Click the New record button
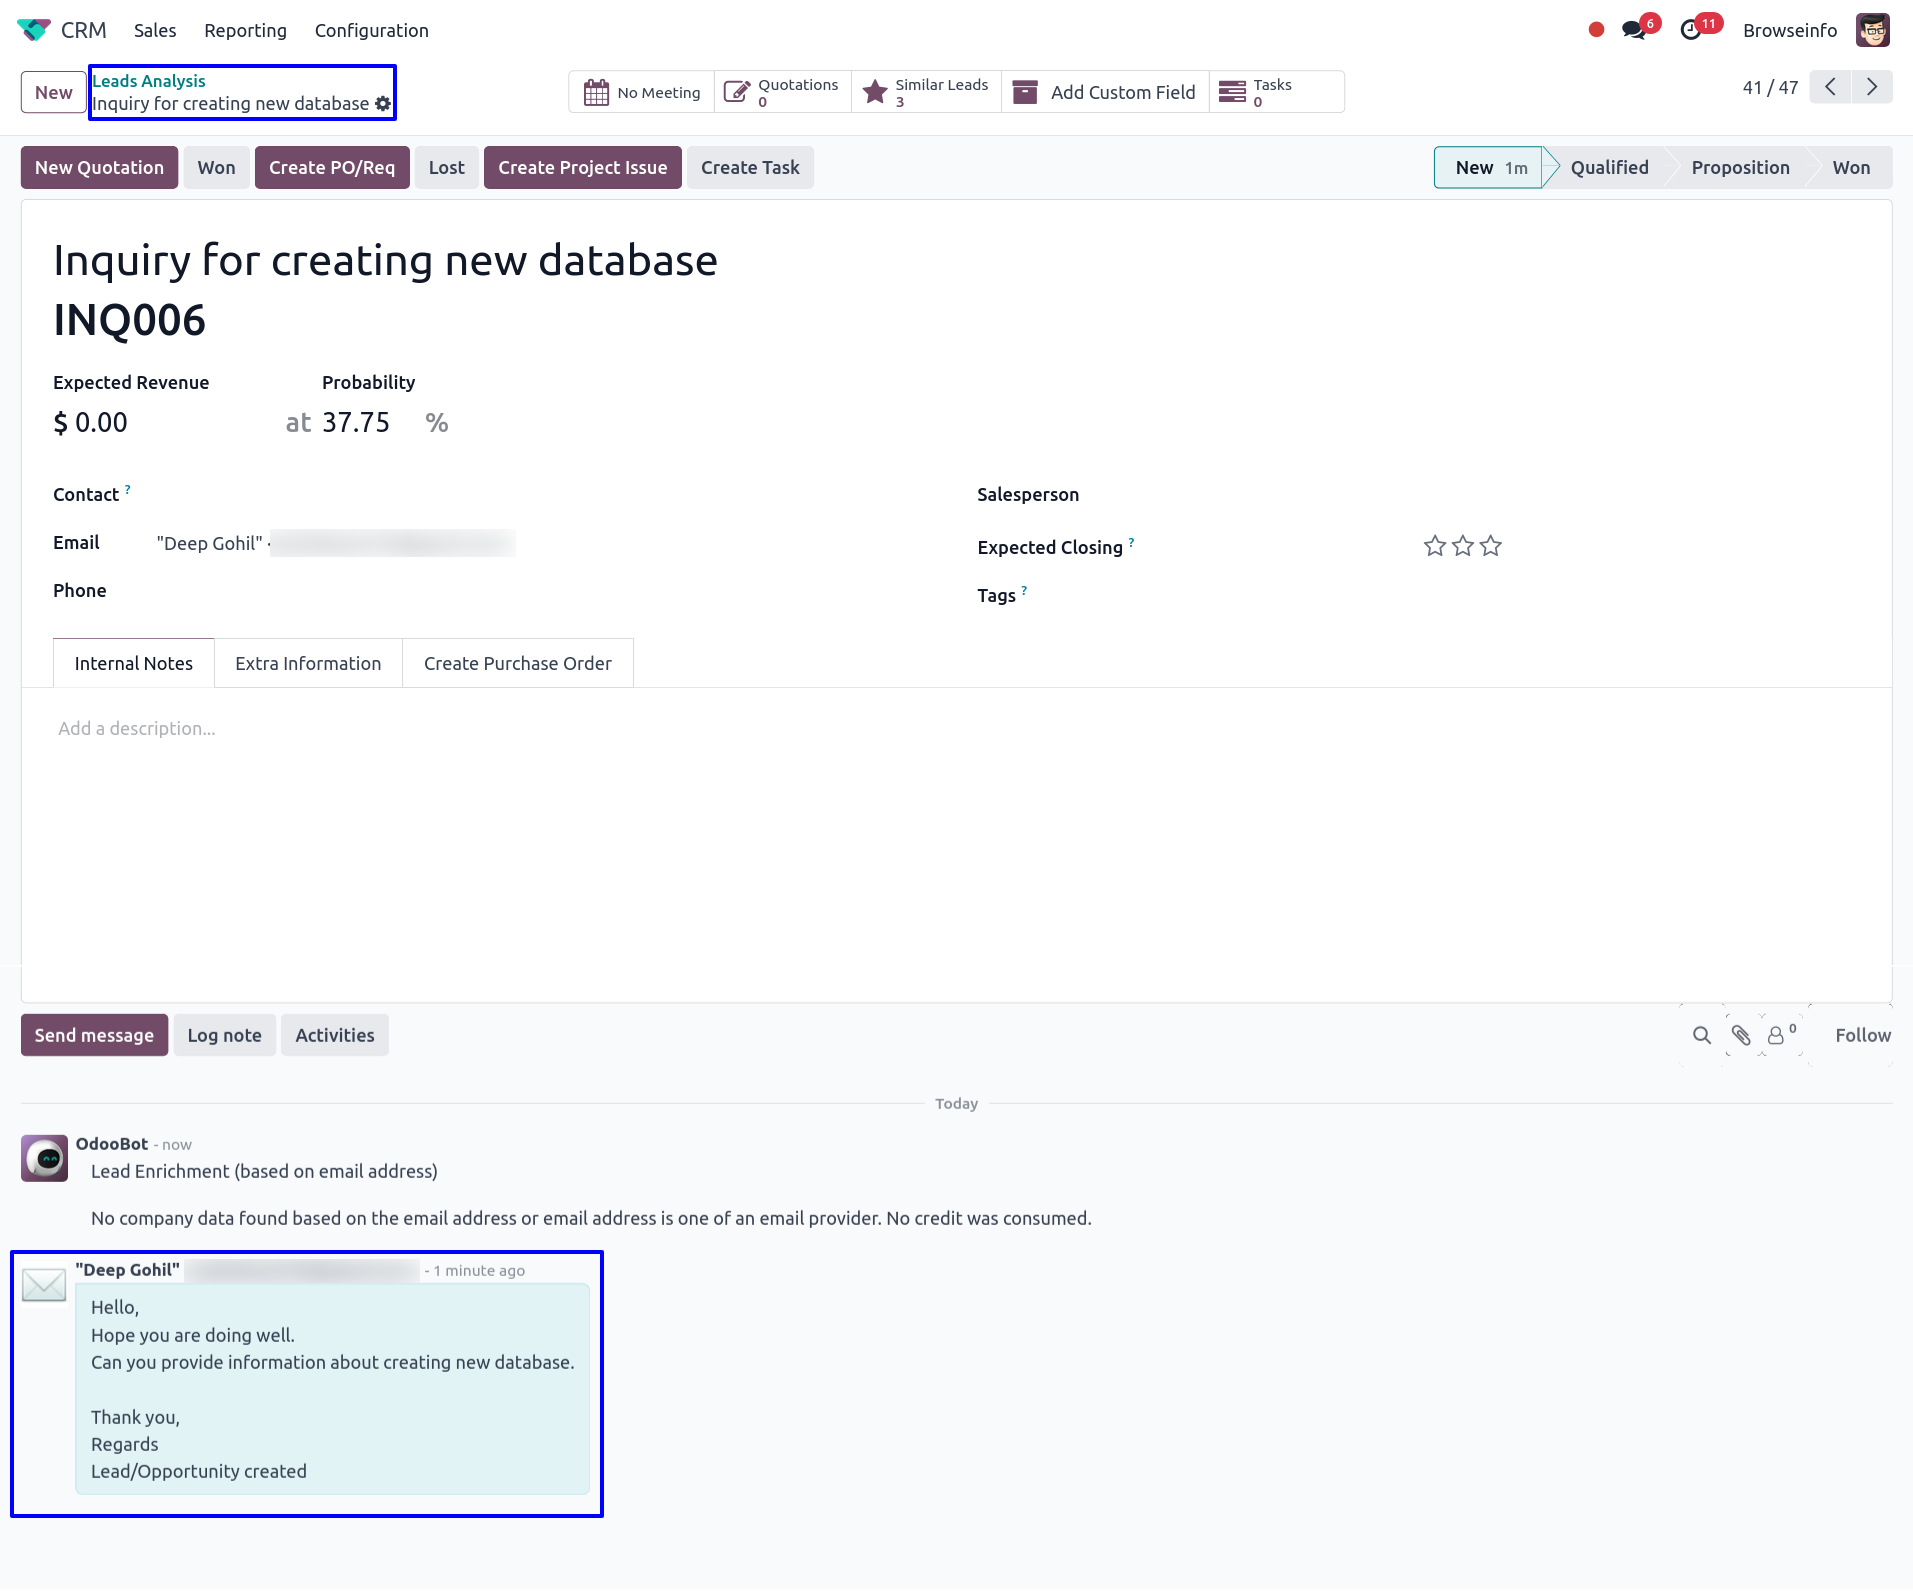Viewport: 1913px width, 1592px height. 54,92
